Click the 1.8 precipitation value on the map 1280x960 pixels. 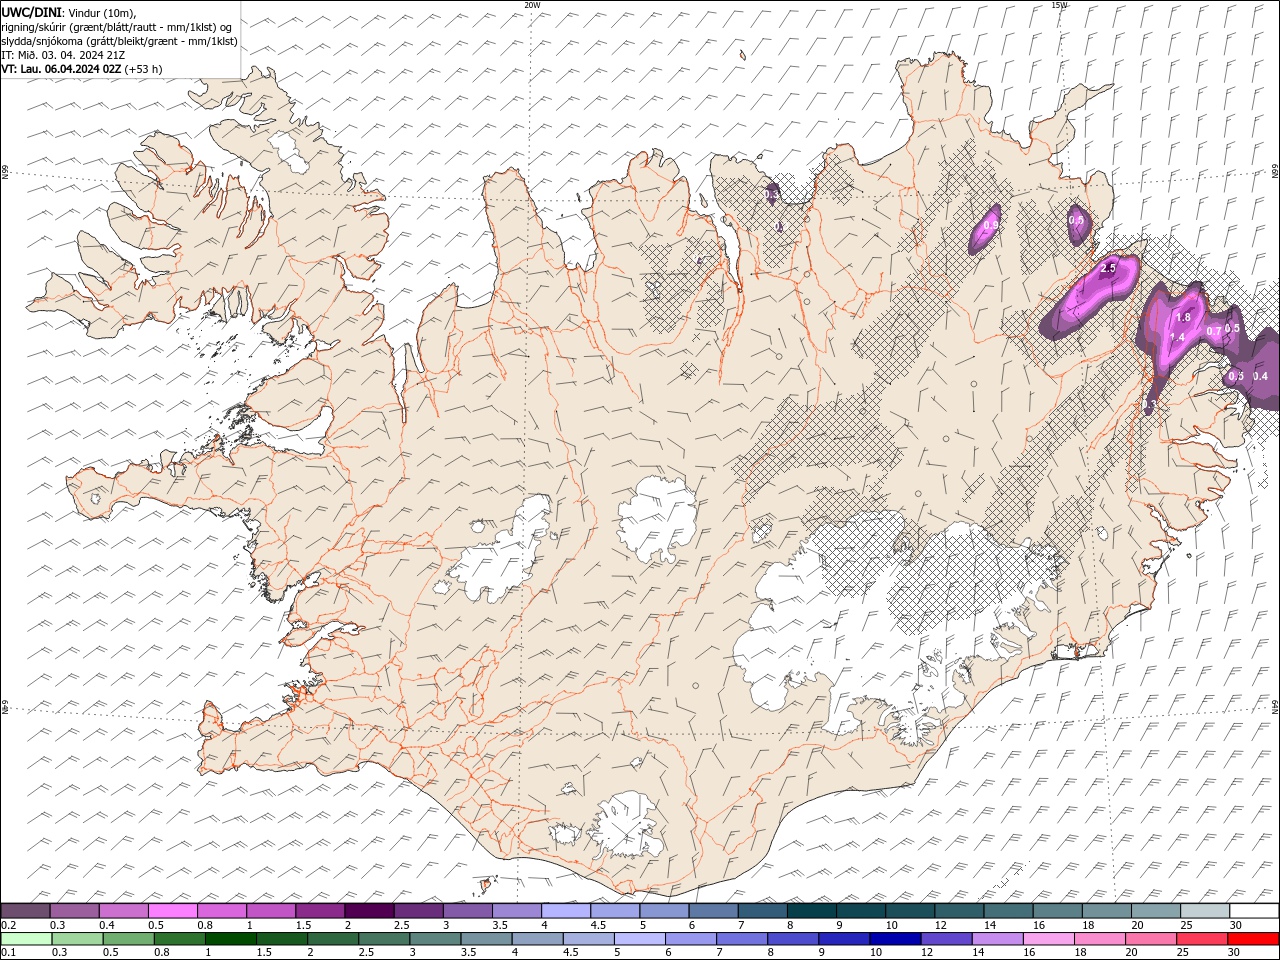[1183, 317]
